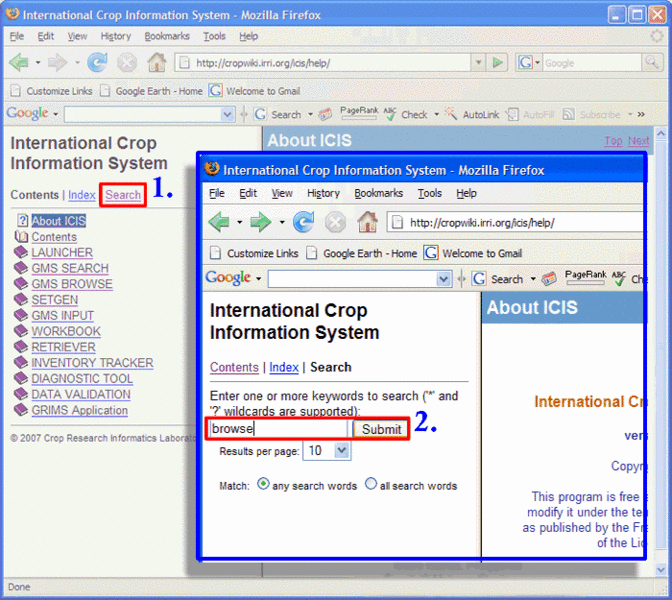Viewport: 672px width, 600px height.
Task: Open the URL history dropdown in the outer window
Action: coord(478,63)
